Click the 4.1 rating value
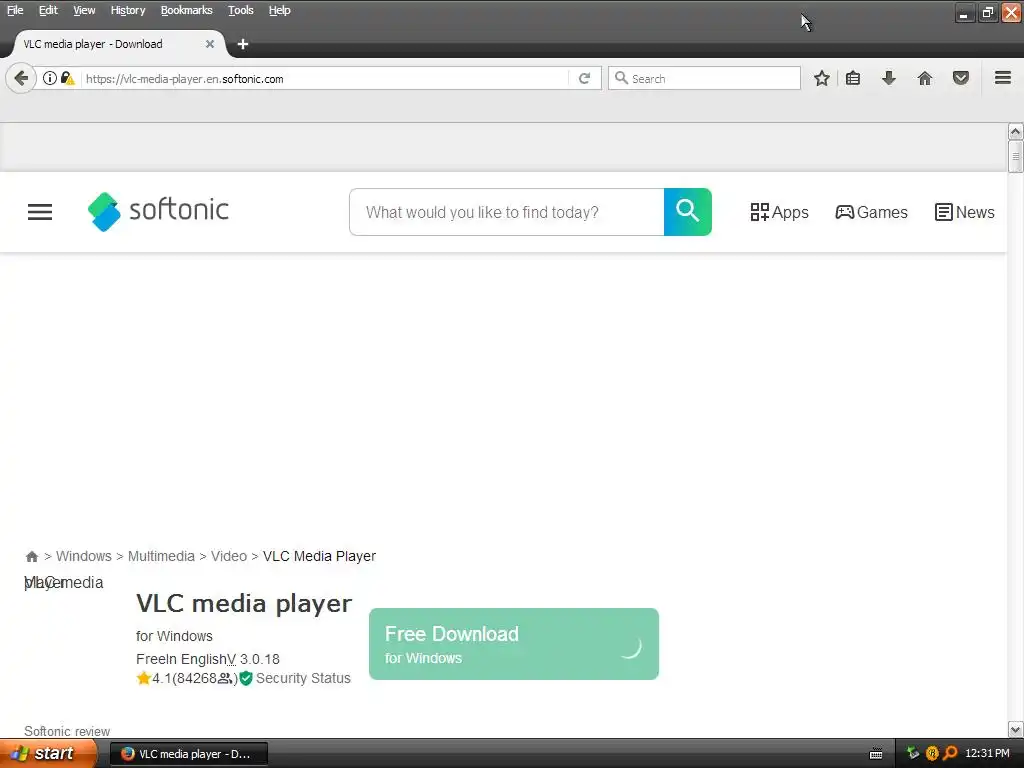This screenshot has width=1024, height=768. (x=161, y=679)
